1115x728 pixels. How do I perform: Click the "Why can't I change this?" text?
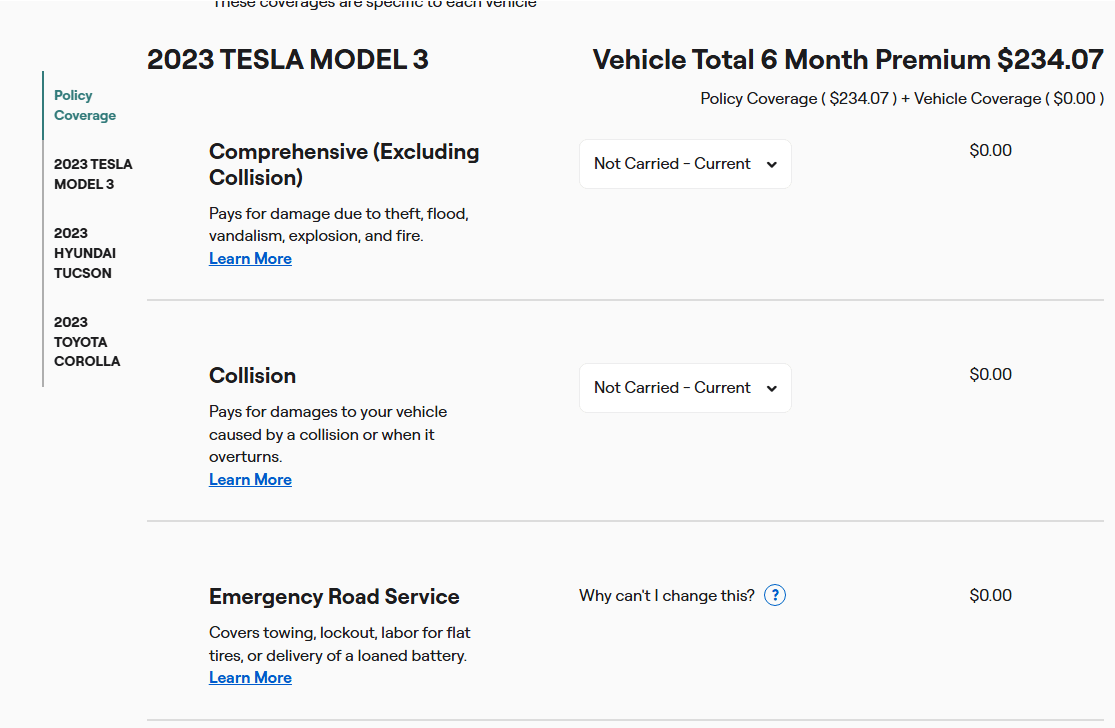[667, 596]
